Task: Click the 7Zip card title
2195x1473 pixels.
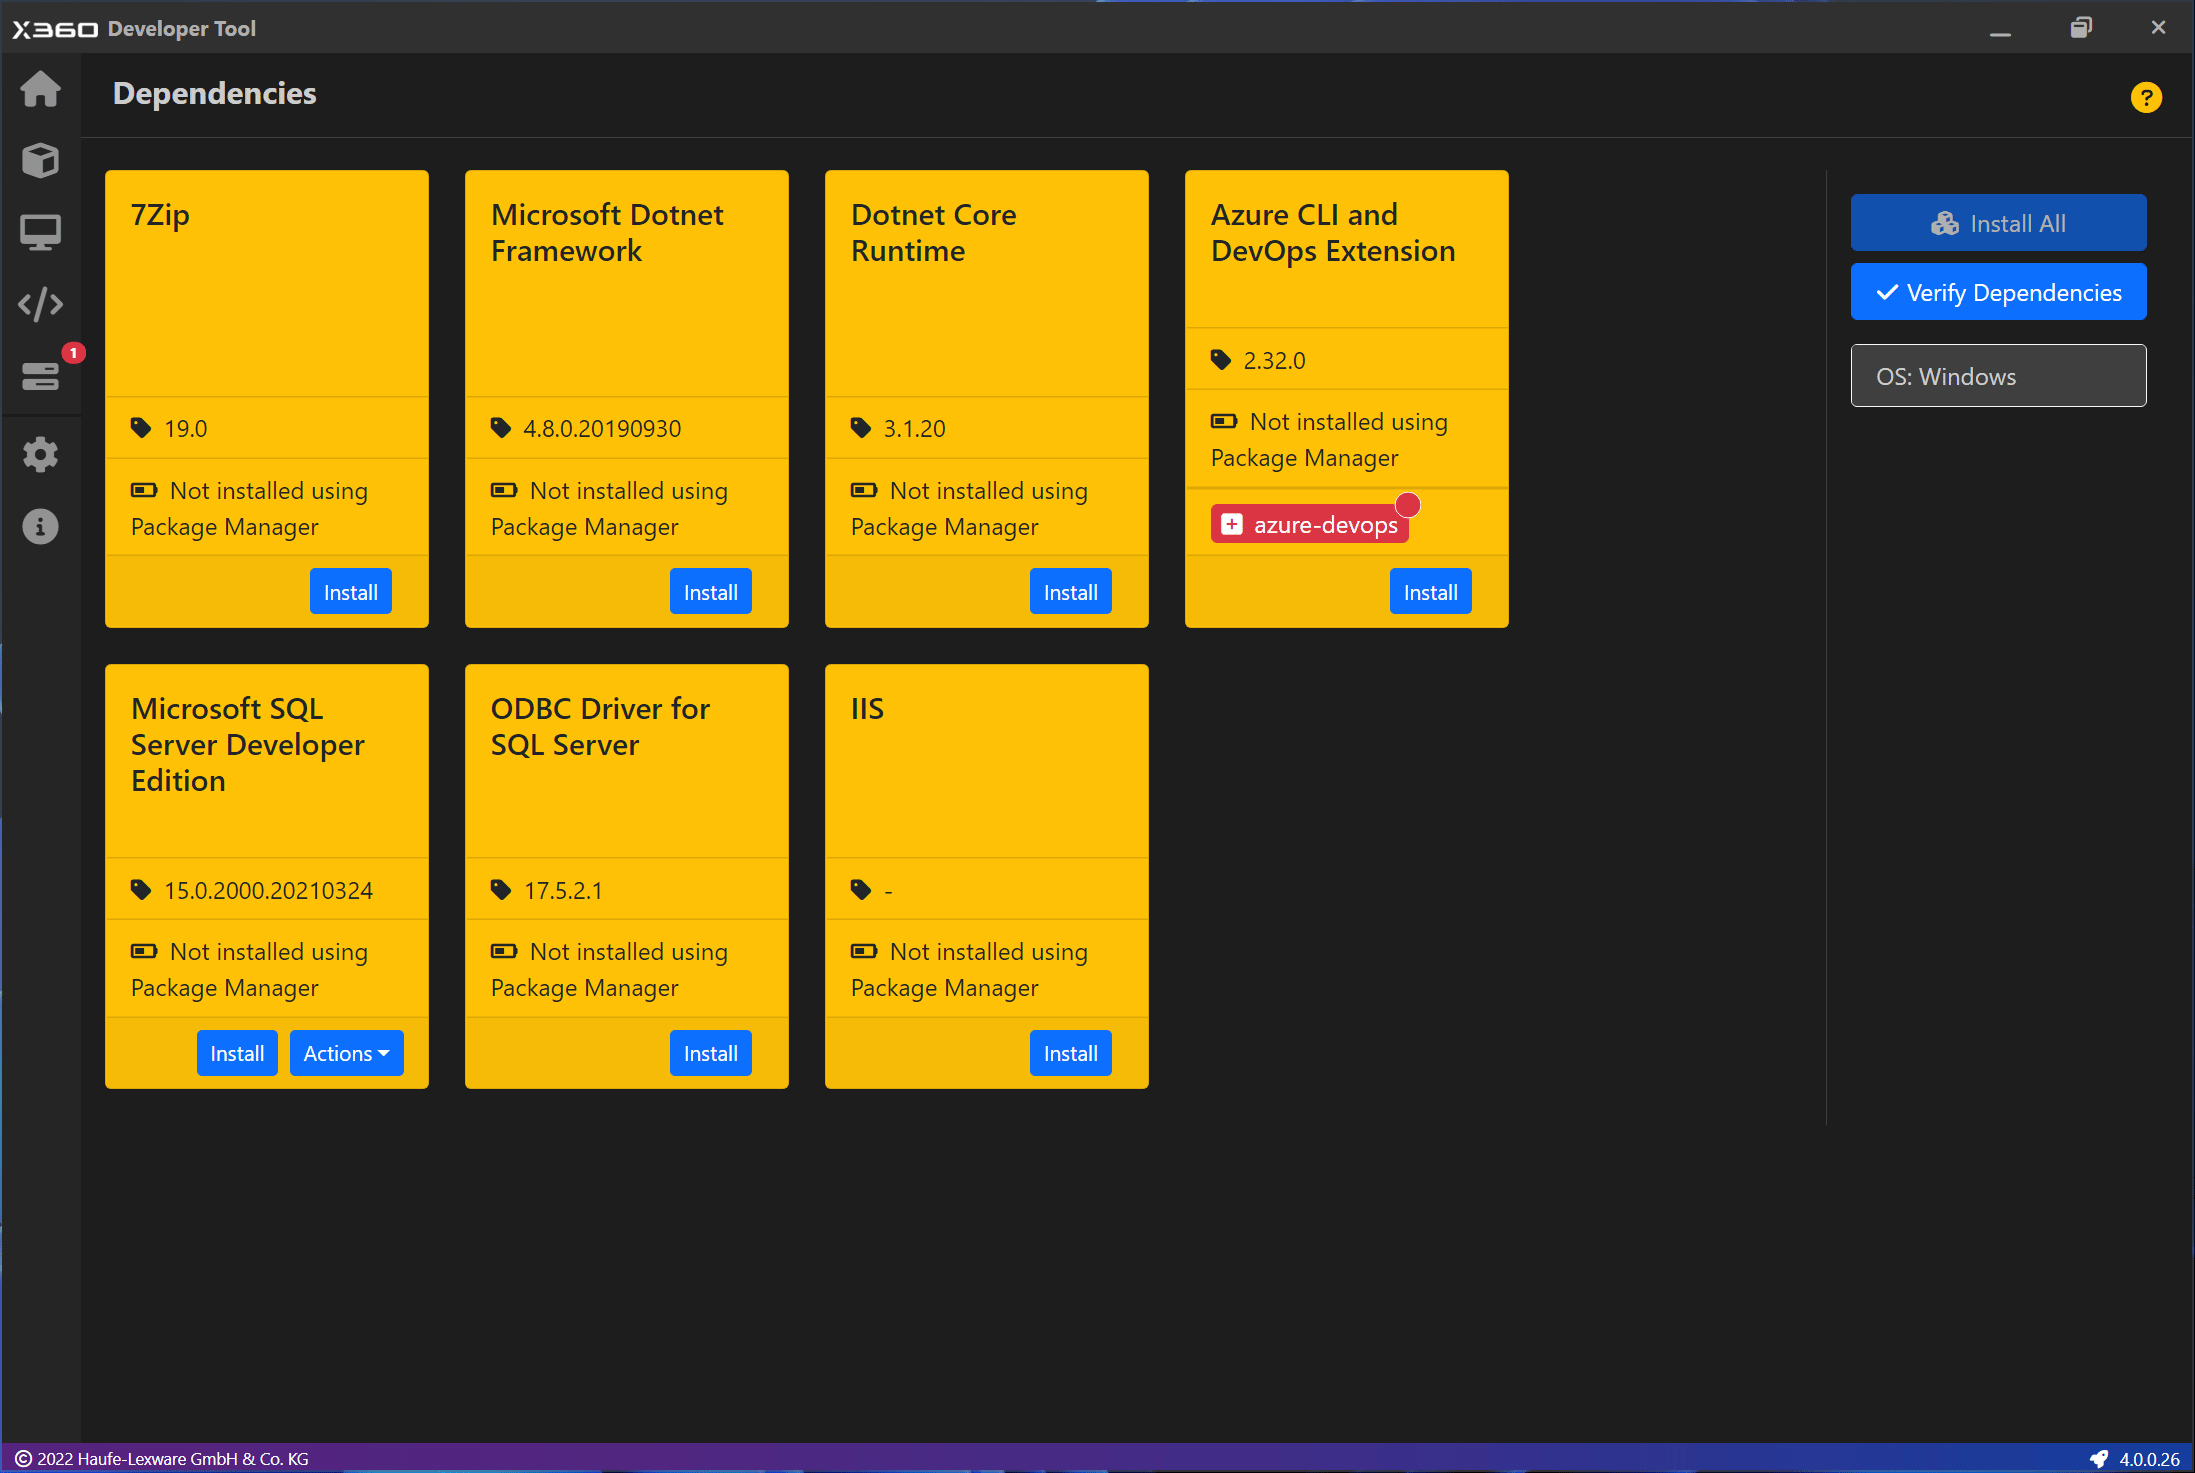Action: click(160, 215)
